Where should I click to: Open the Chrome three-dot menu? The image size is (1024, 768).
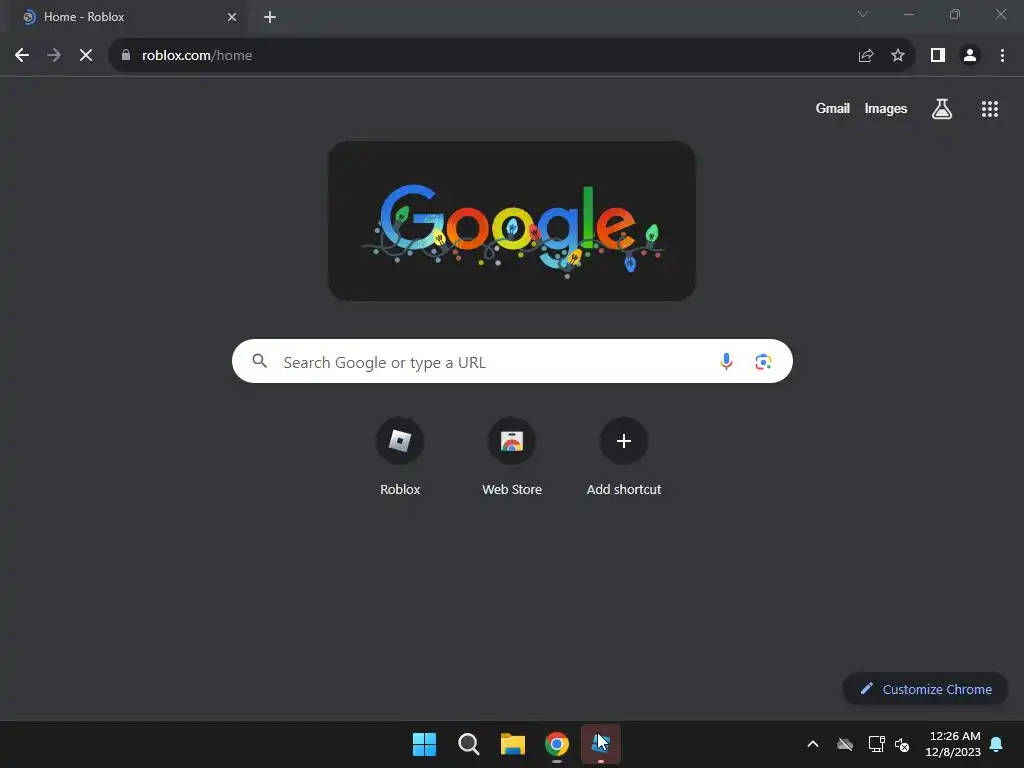coord(1002,56)
